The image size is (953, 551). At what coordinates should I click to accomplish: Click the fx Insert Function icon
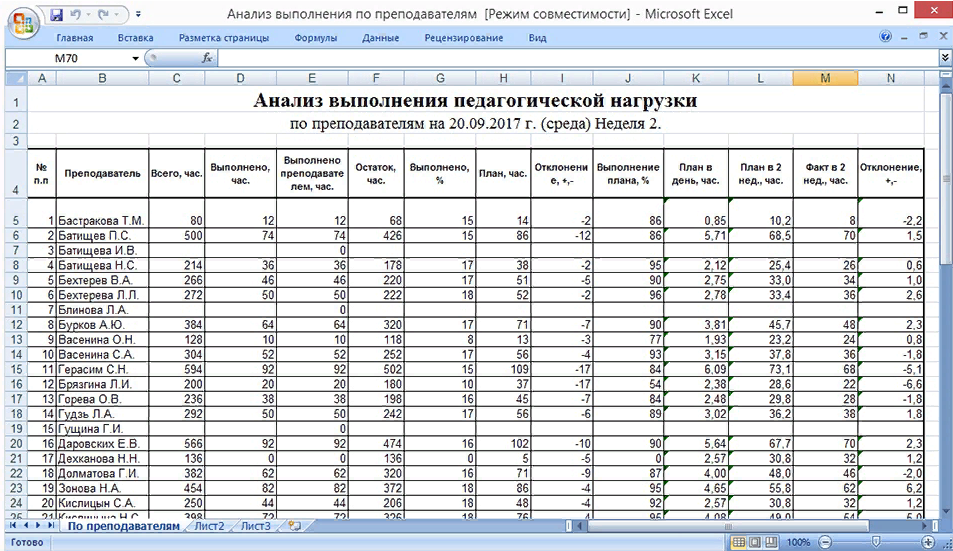(208, 58)
